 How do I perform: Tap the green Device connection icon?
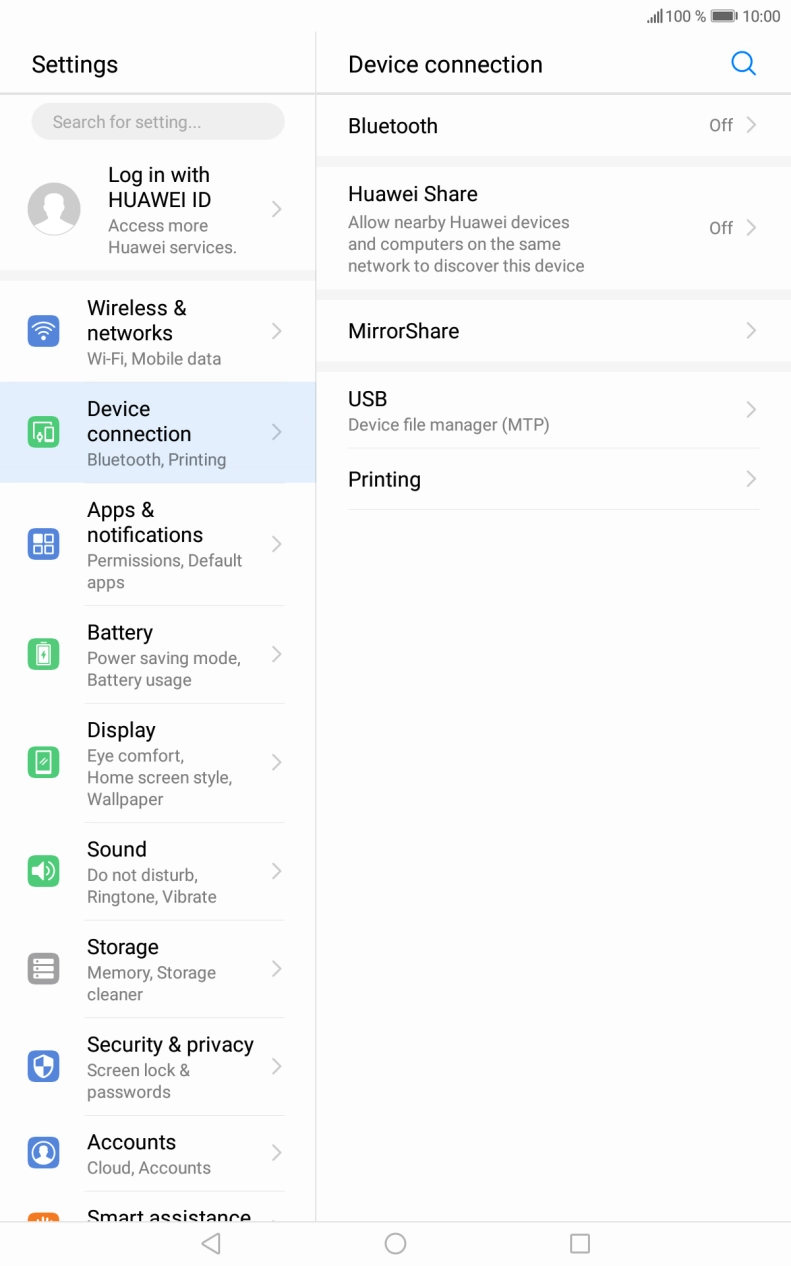[x=43, y=432]
